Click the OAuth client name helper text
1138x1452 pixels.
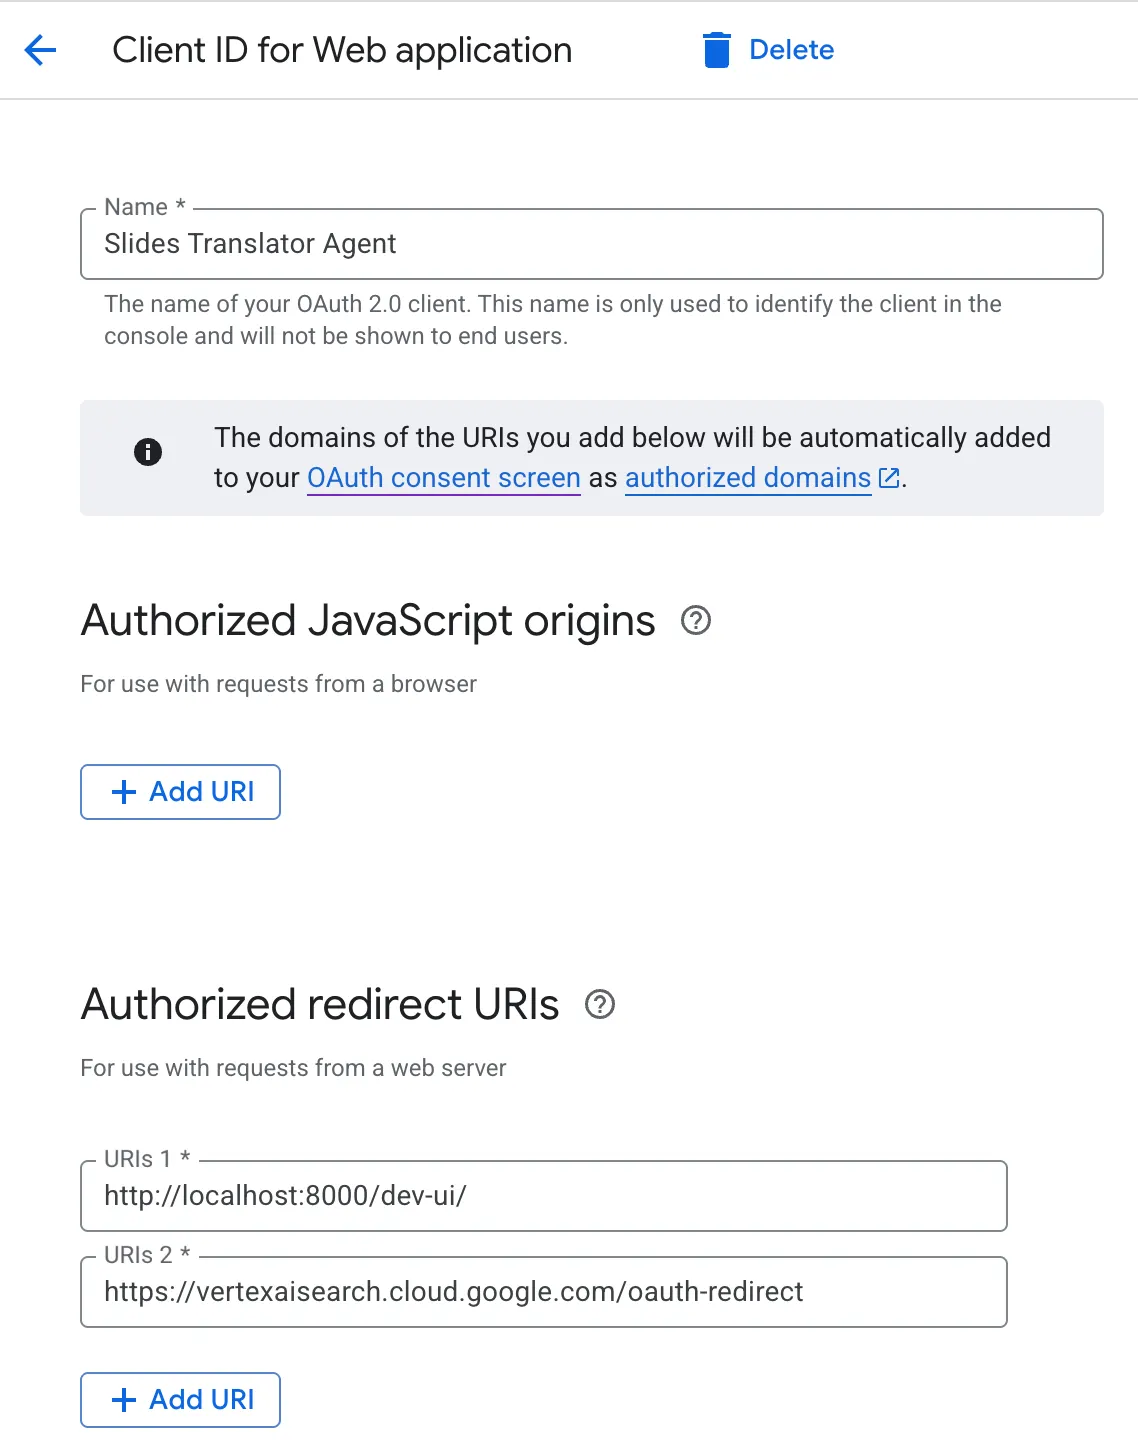[x=553, y=320]
